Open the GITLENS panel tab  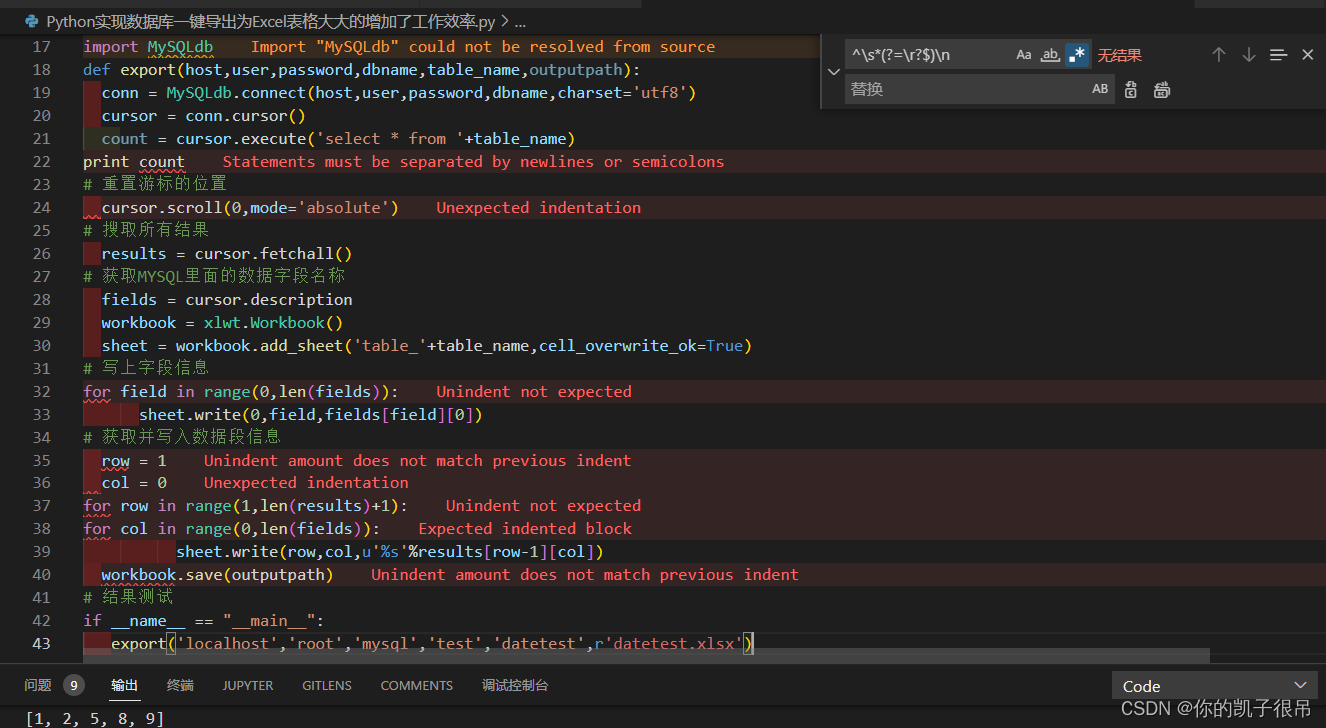(x=325, y=685)
